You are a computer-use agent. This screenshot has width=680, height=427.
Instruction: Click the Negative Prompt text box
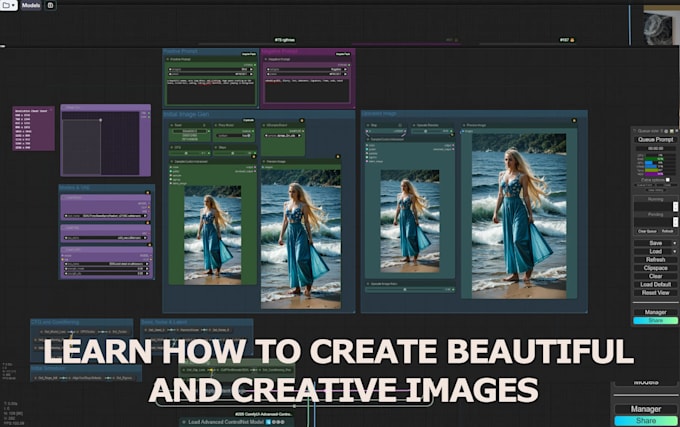[x=307, y=90]
